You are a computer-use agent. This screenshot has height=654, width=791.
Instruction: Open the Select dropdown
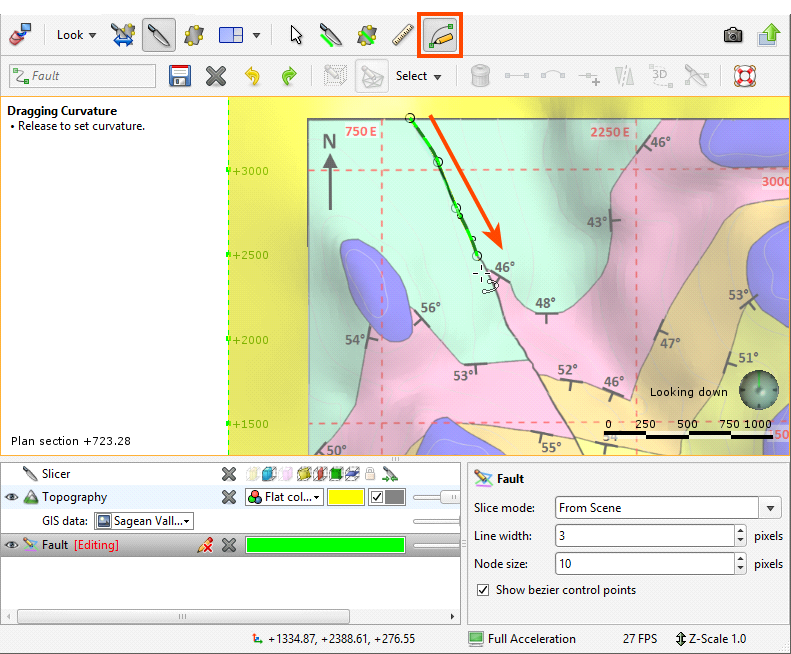point(418,76)
